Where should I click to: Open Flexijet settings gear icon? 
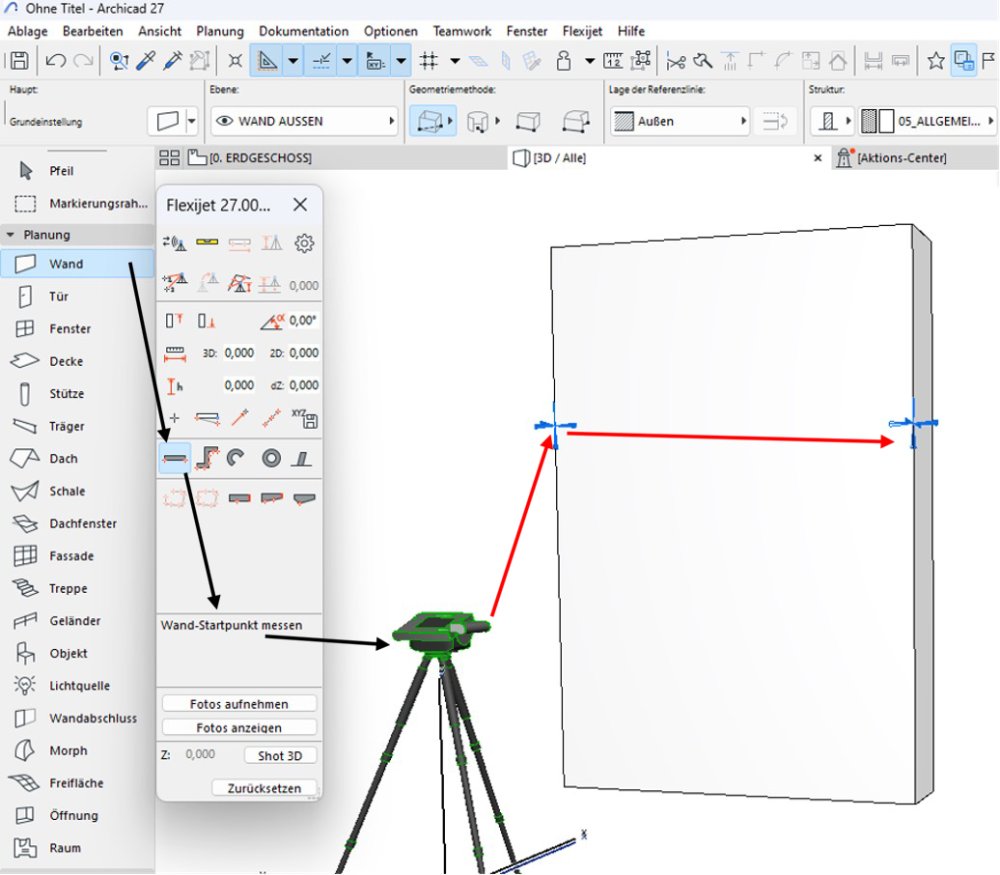(x=304, y=244)
